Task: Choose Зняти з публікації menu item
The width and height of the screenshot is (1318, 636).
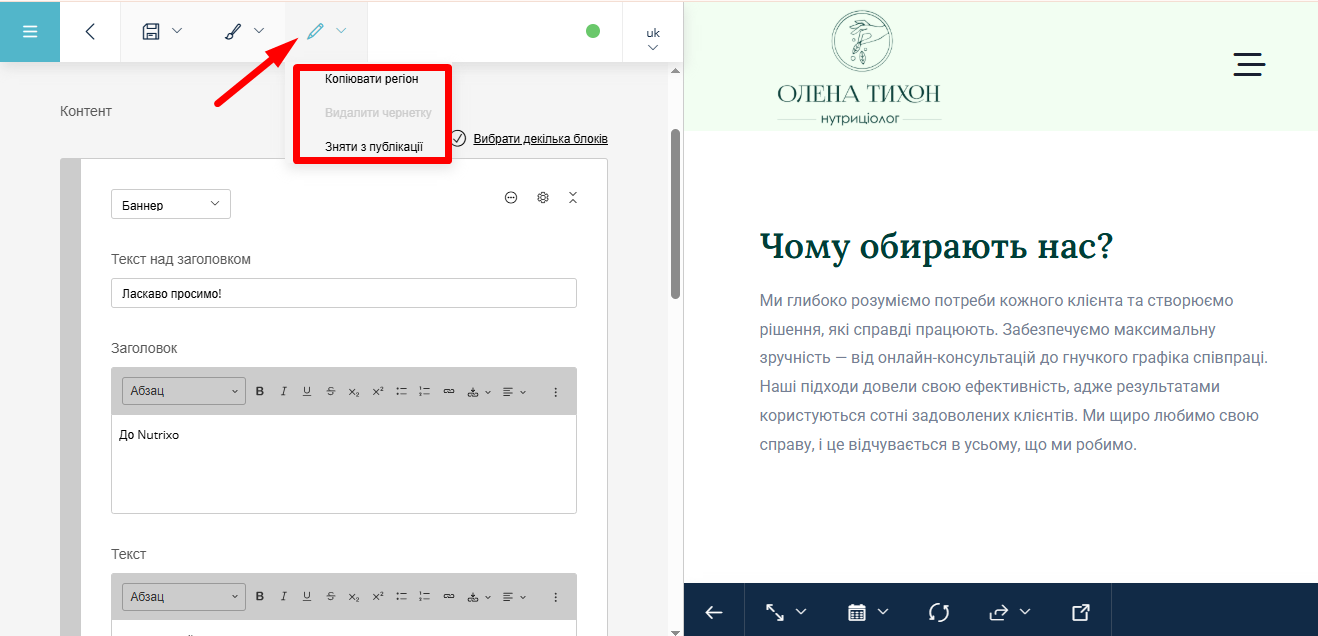Action: pyautogui.click(x=374, y=146)
